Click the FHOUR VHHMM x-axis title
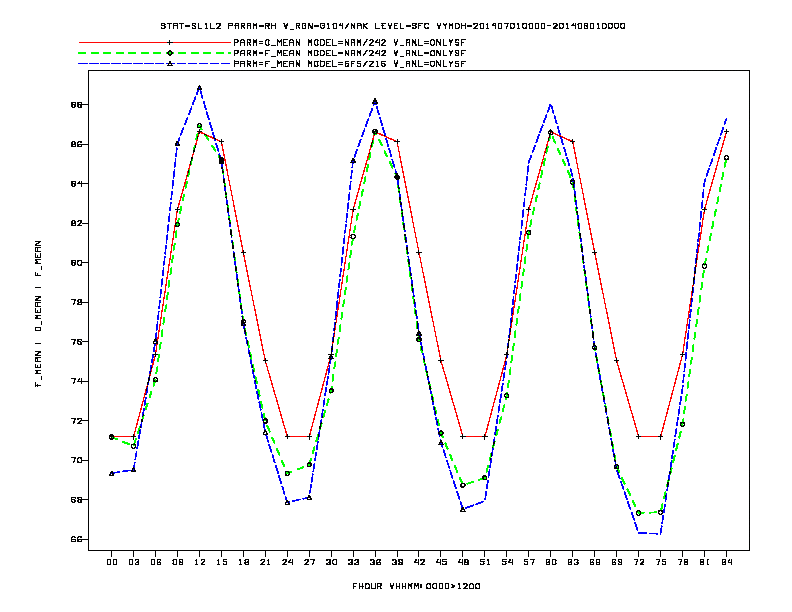This screenshot has width=792, height=612. 416,586
